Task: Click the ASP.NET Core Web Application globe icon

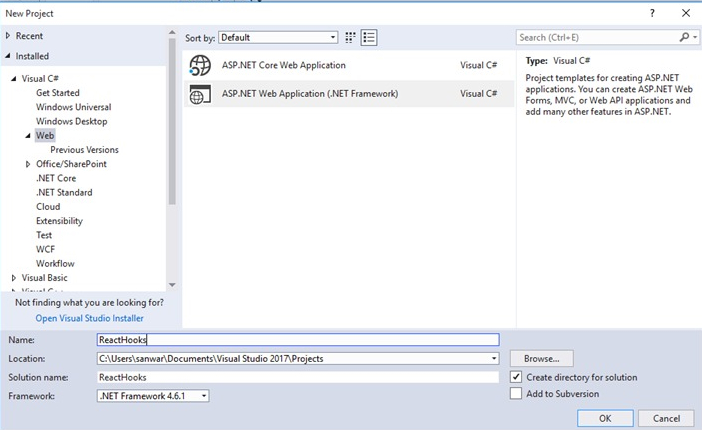Action: [200, 65]
